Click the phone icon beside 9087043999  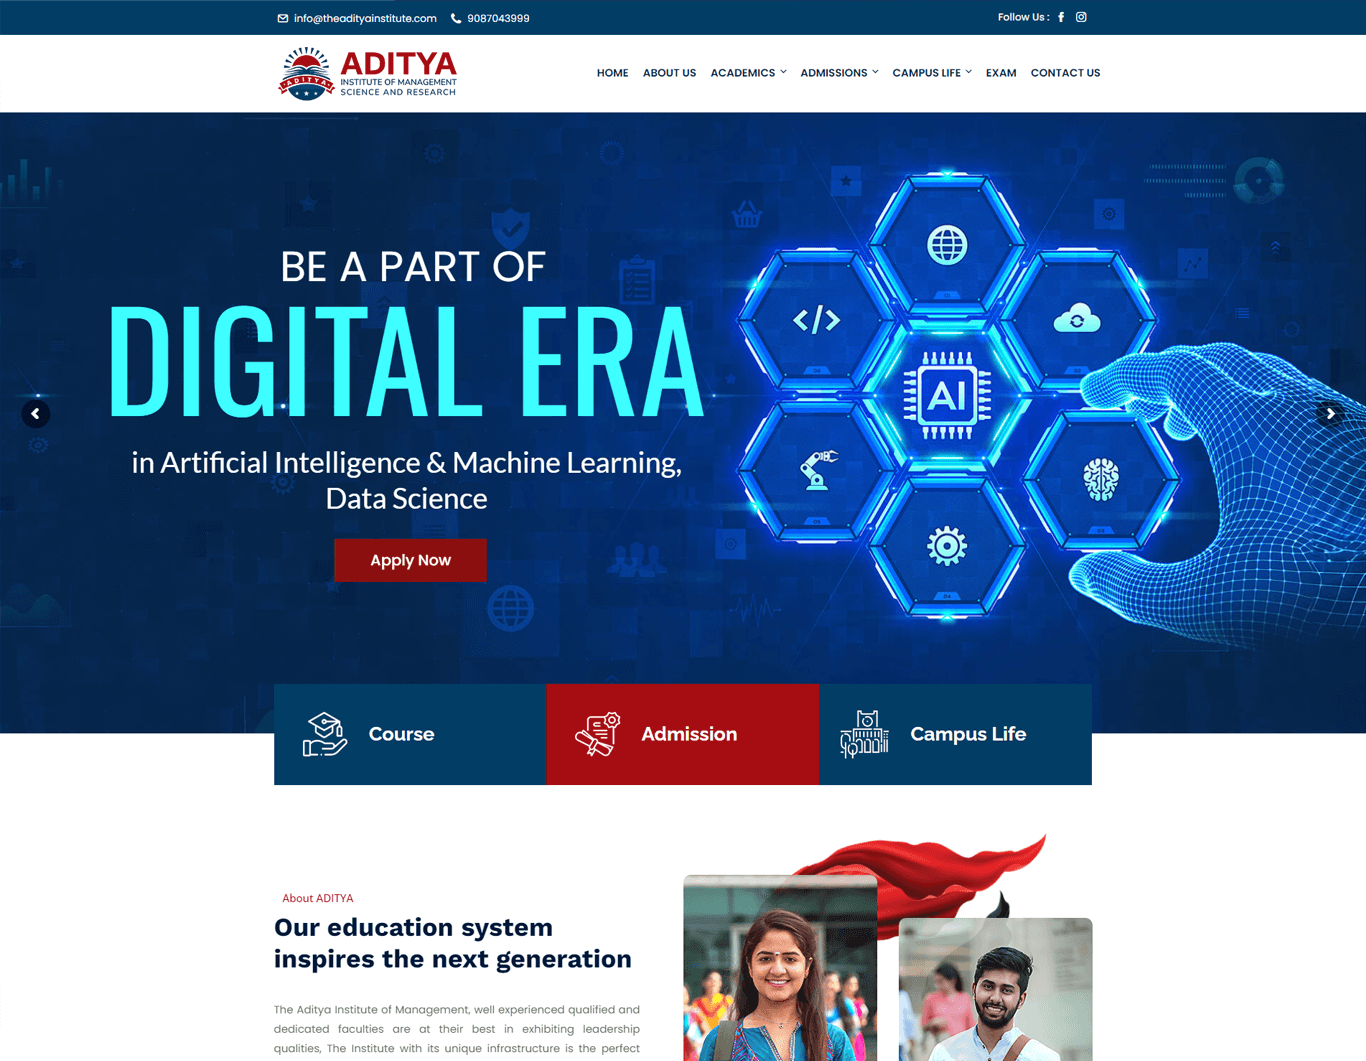tap(456, 18)
